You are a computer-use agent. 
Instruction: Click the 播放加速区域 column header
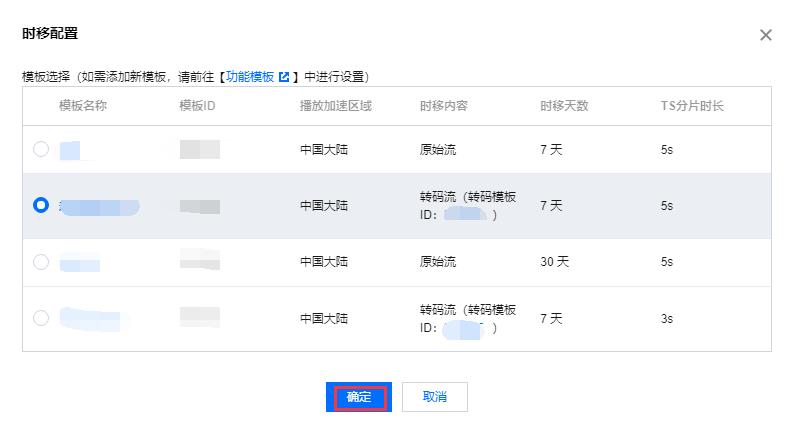336,106
